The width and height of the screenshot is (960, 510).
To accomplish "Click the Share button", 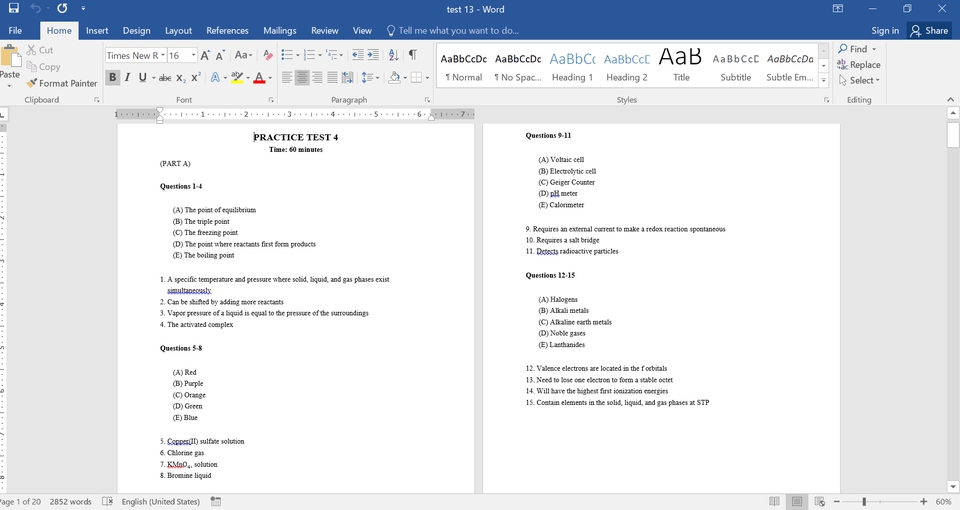I will click(x=929, y=31).
